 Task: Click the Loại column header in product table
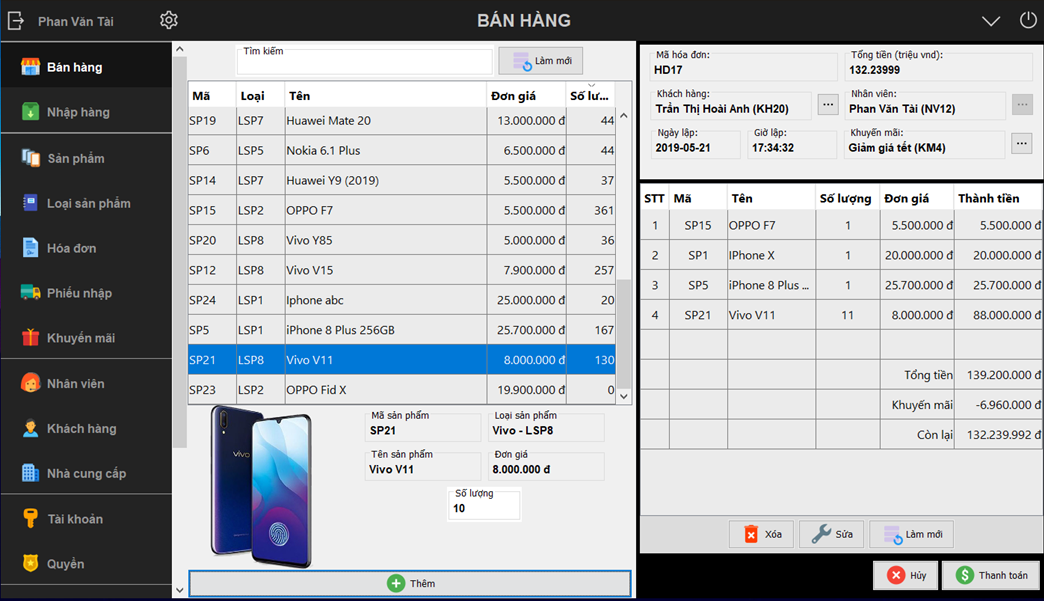click(x=260, y=96)
